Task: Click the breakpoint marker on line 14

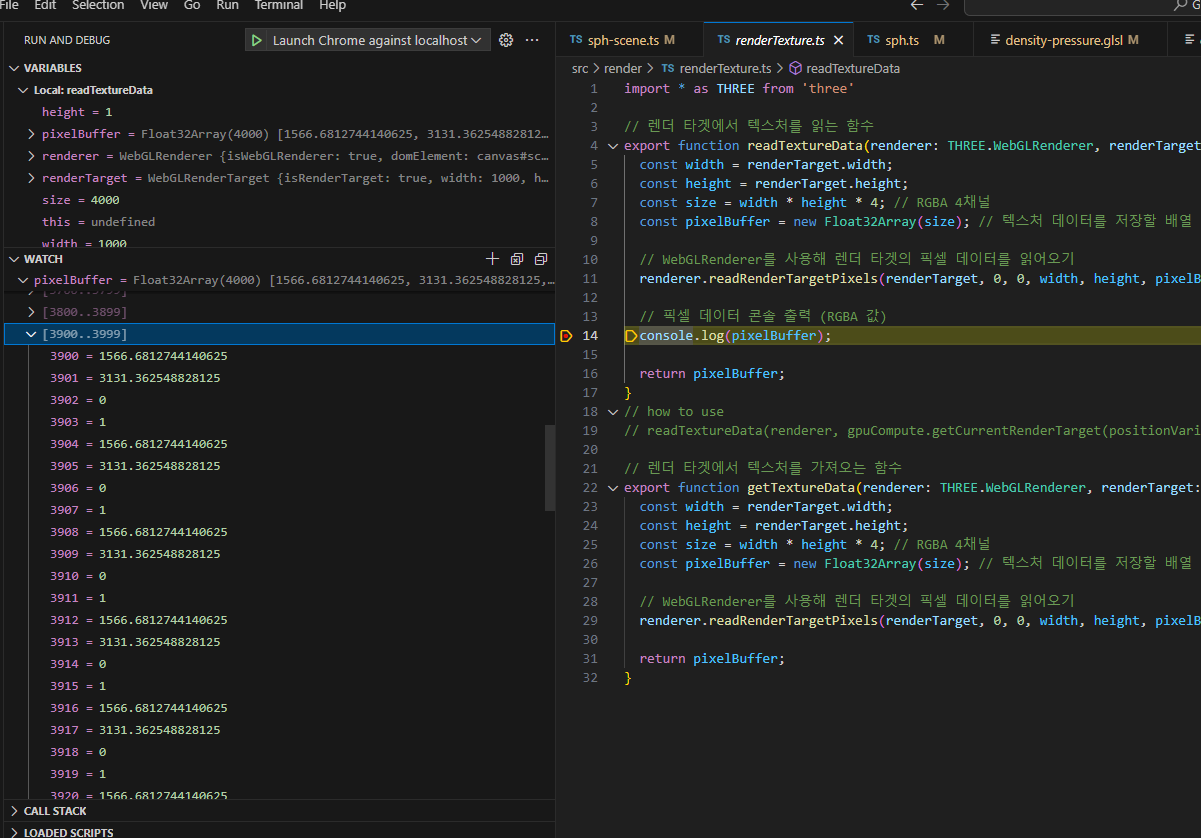Action: point(566,336)
